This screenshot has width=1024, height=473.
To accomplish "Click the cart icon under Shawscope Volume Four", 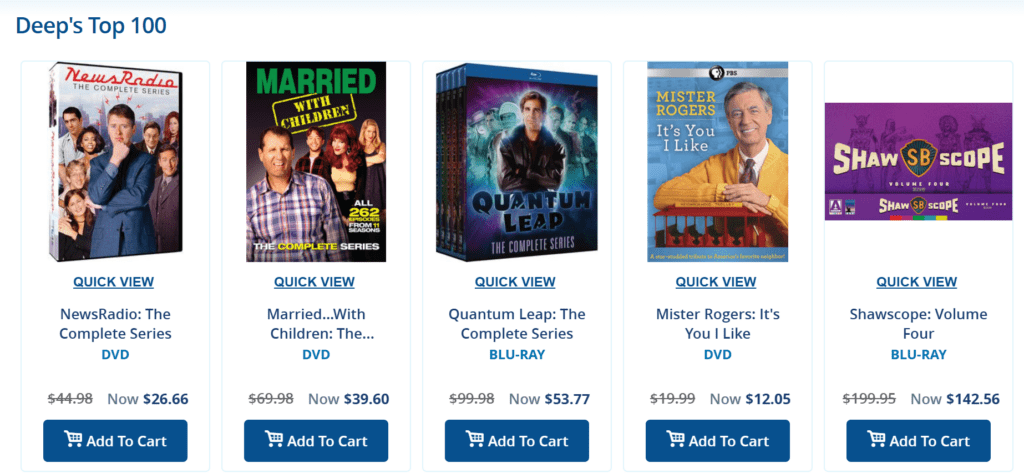I will [x=876, y=440].
